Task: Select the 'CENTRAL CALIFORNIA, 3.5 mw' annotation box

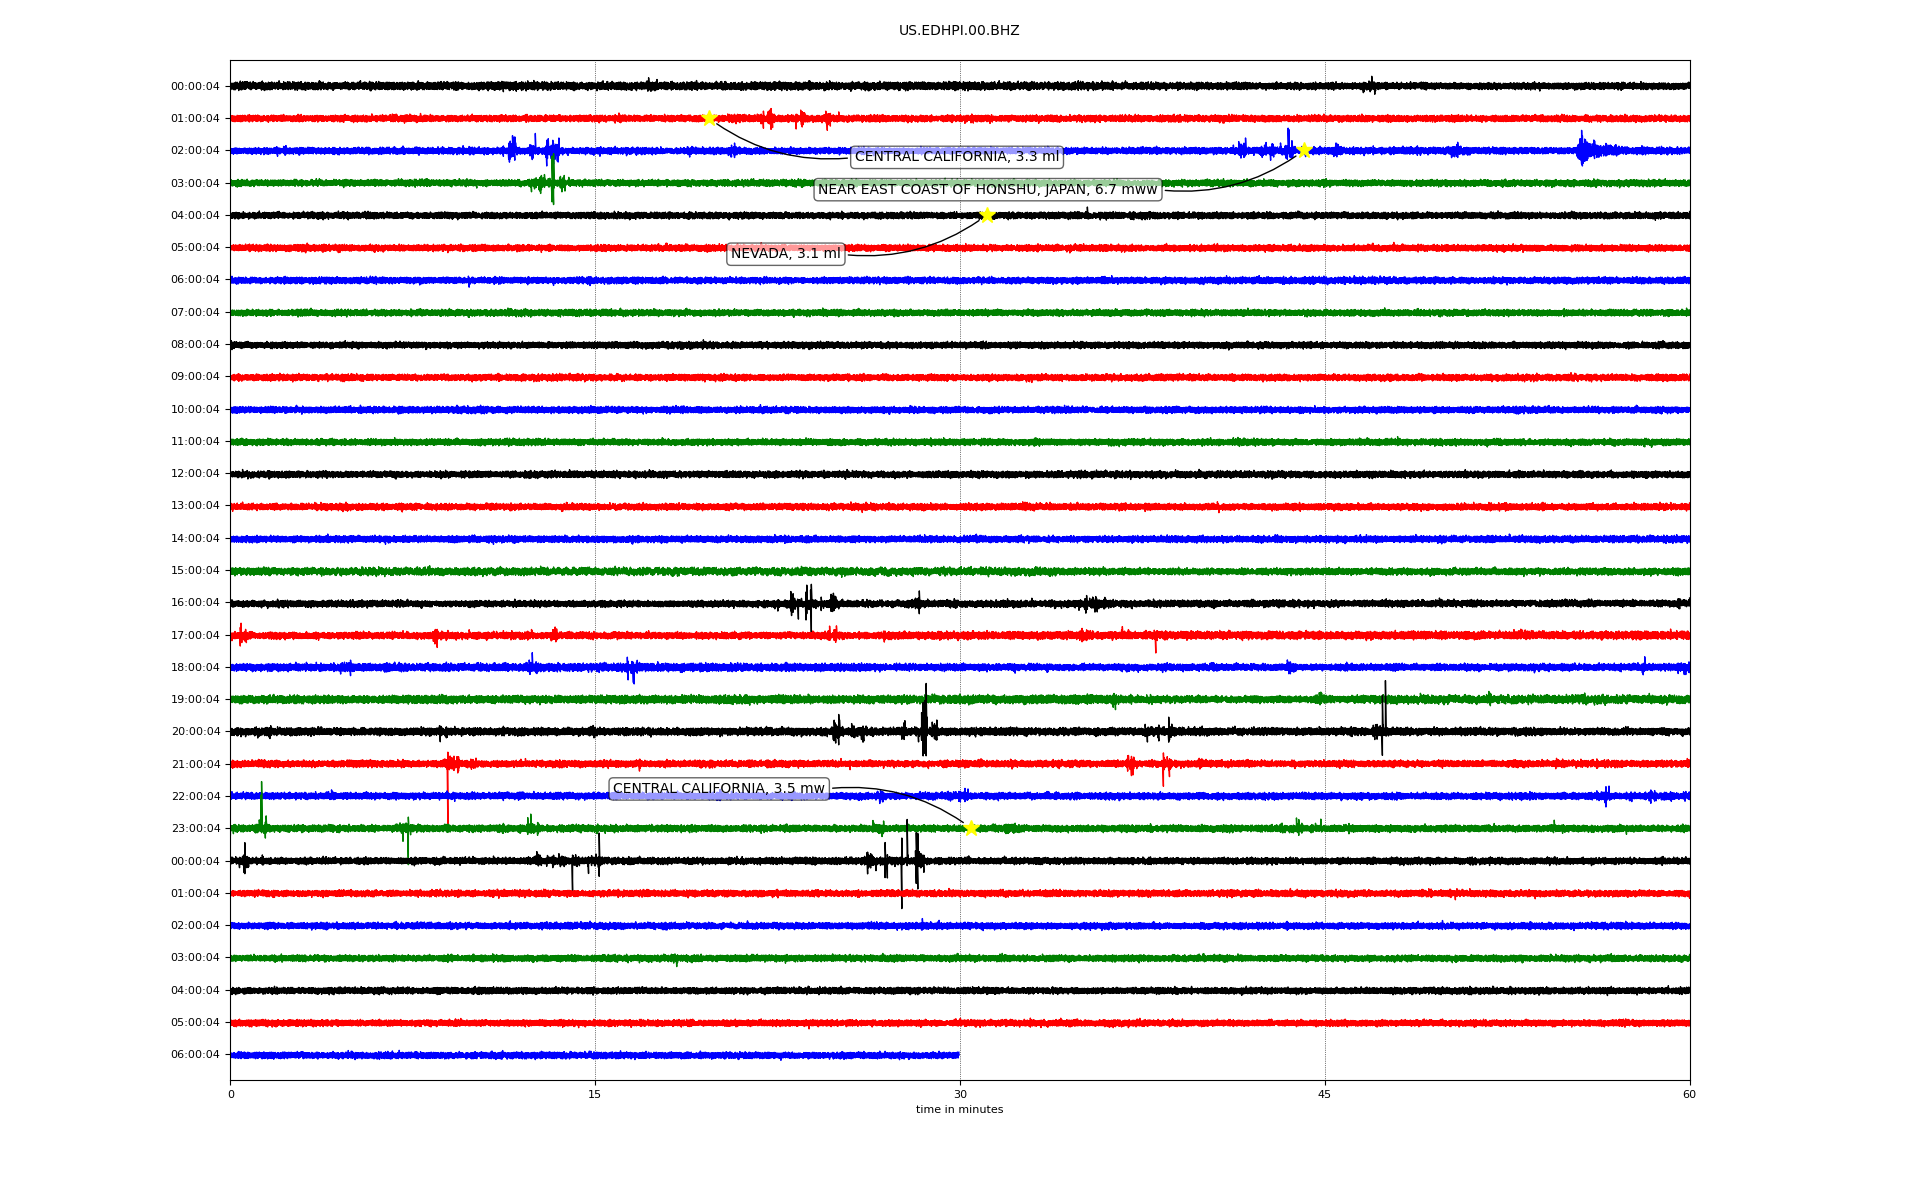Action: (718, 789)
